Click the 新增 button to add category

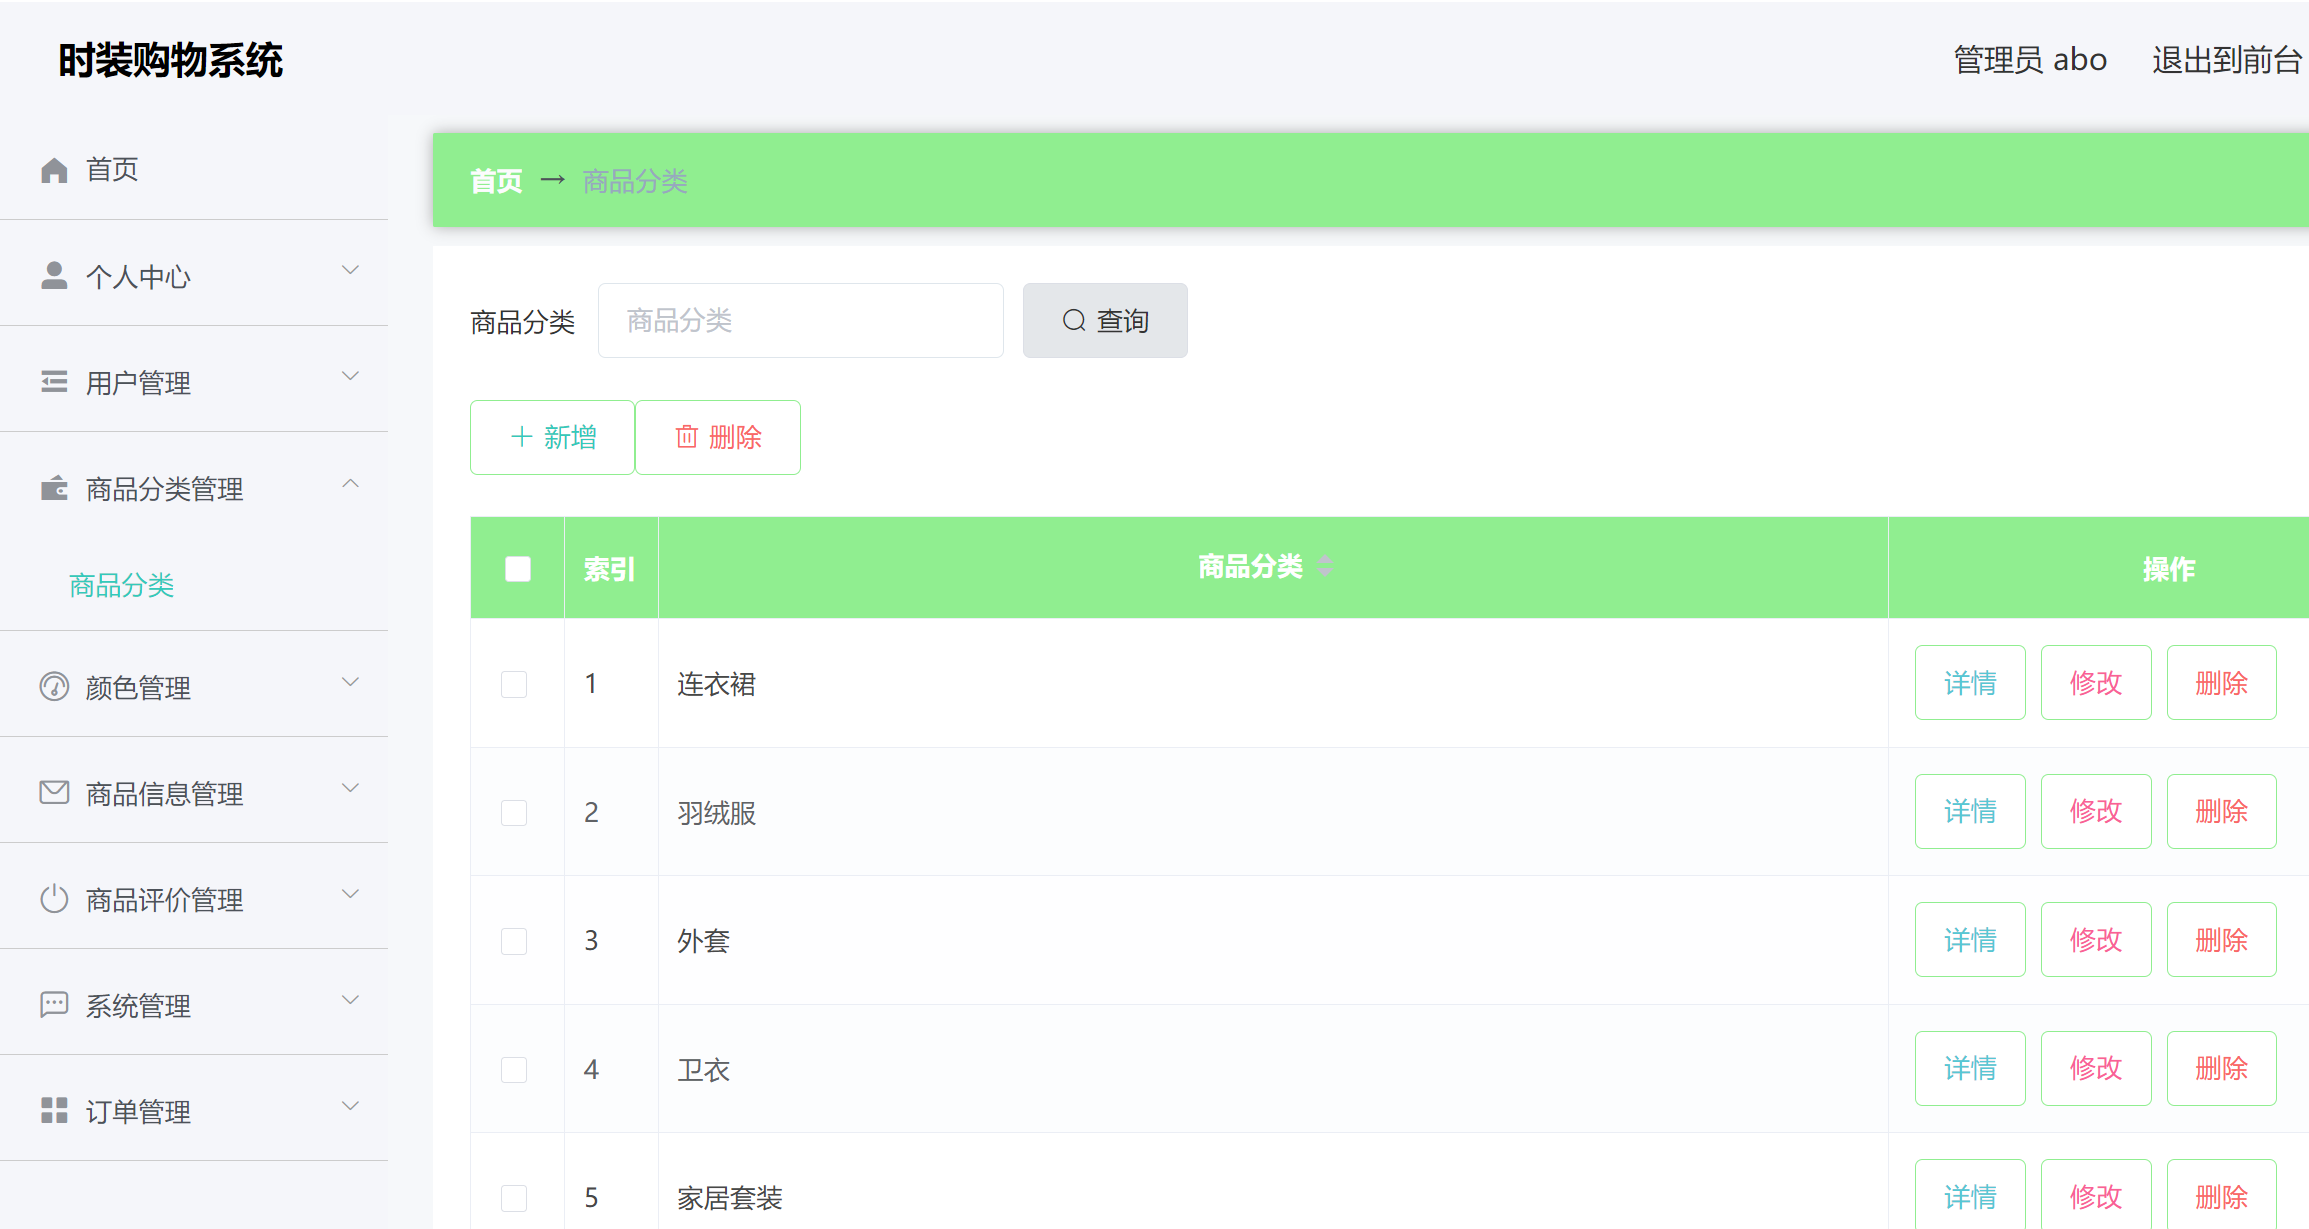pyautogui.click(x=552, y=437)
